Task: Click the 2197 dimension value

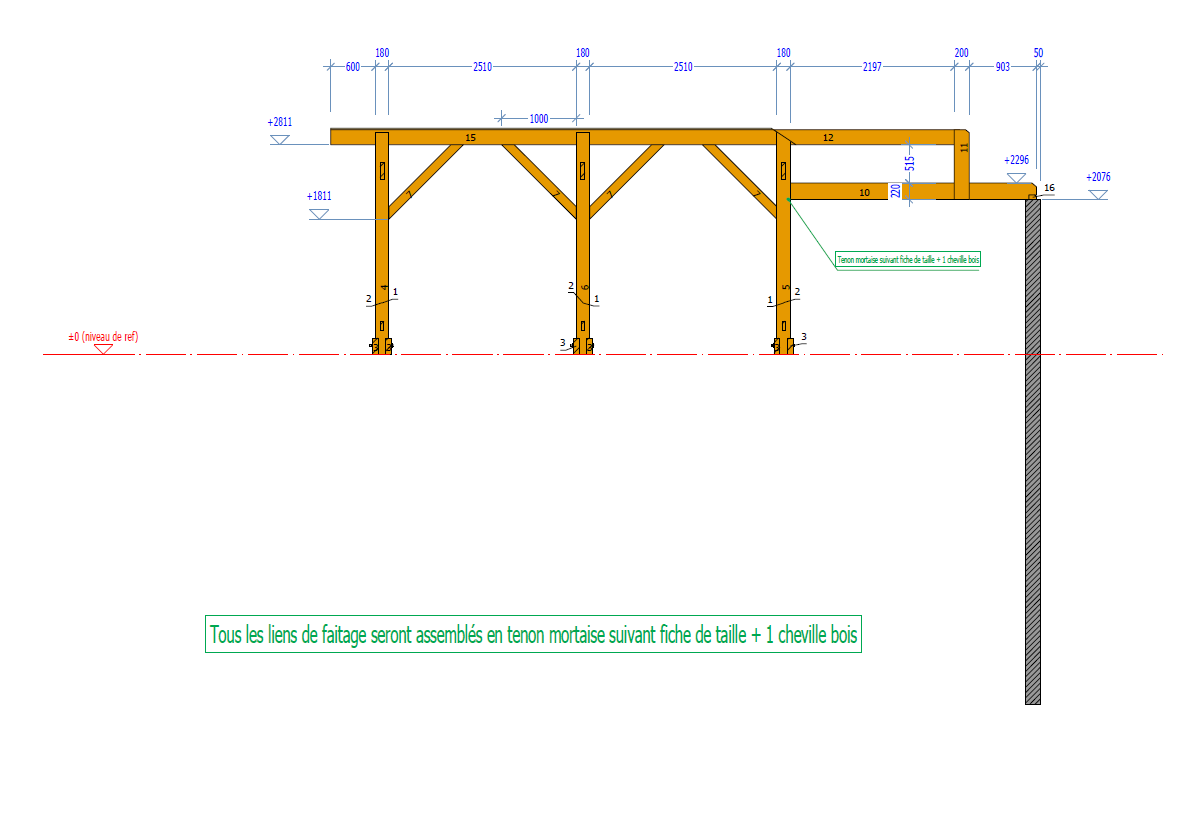Action: [871, 67]
